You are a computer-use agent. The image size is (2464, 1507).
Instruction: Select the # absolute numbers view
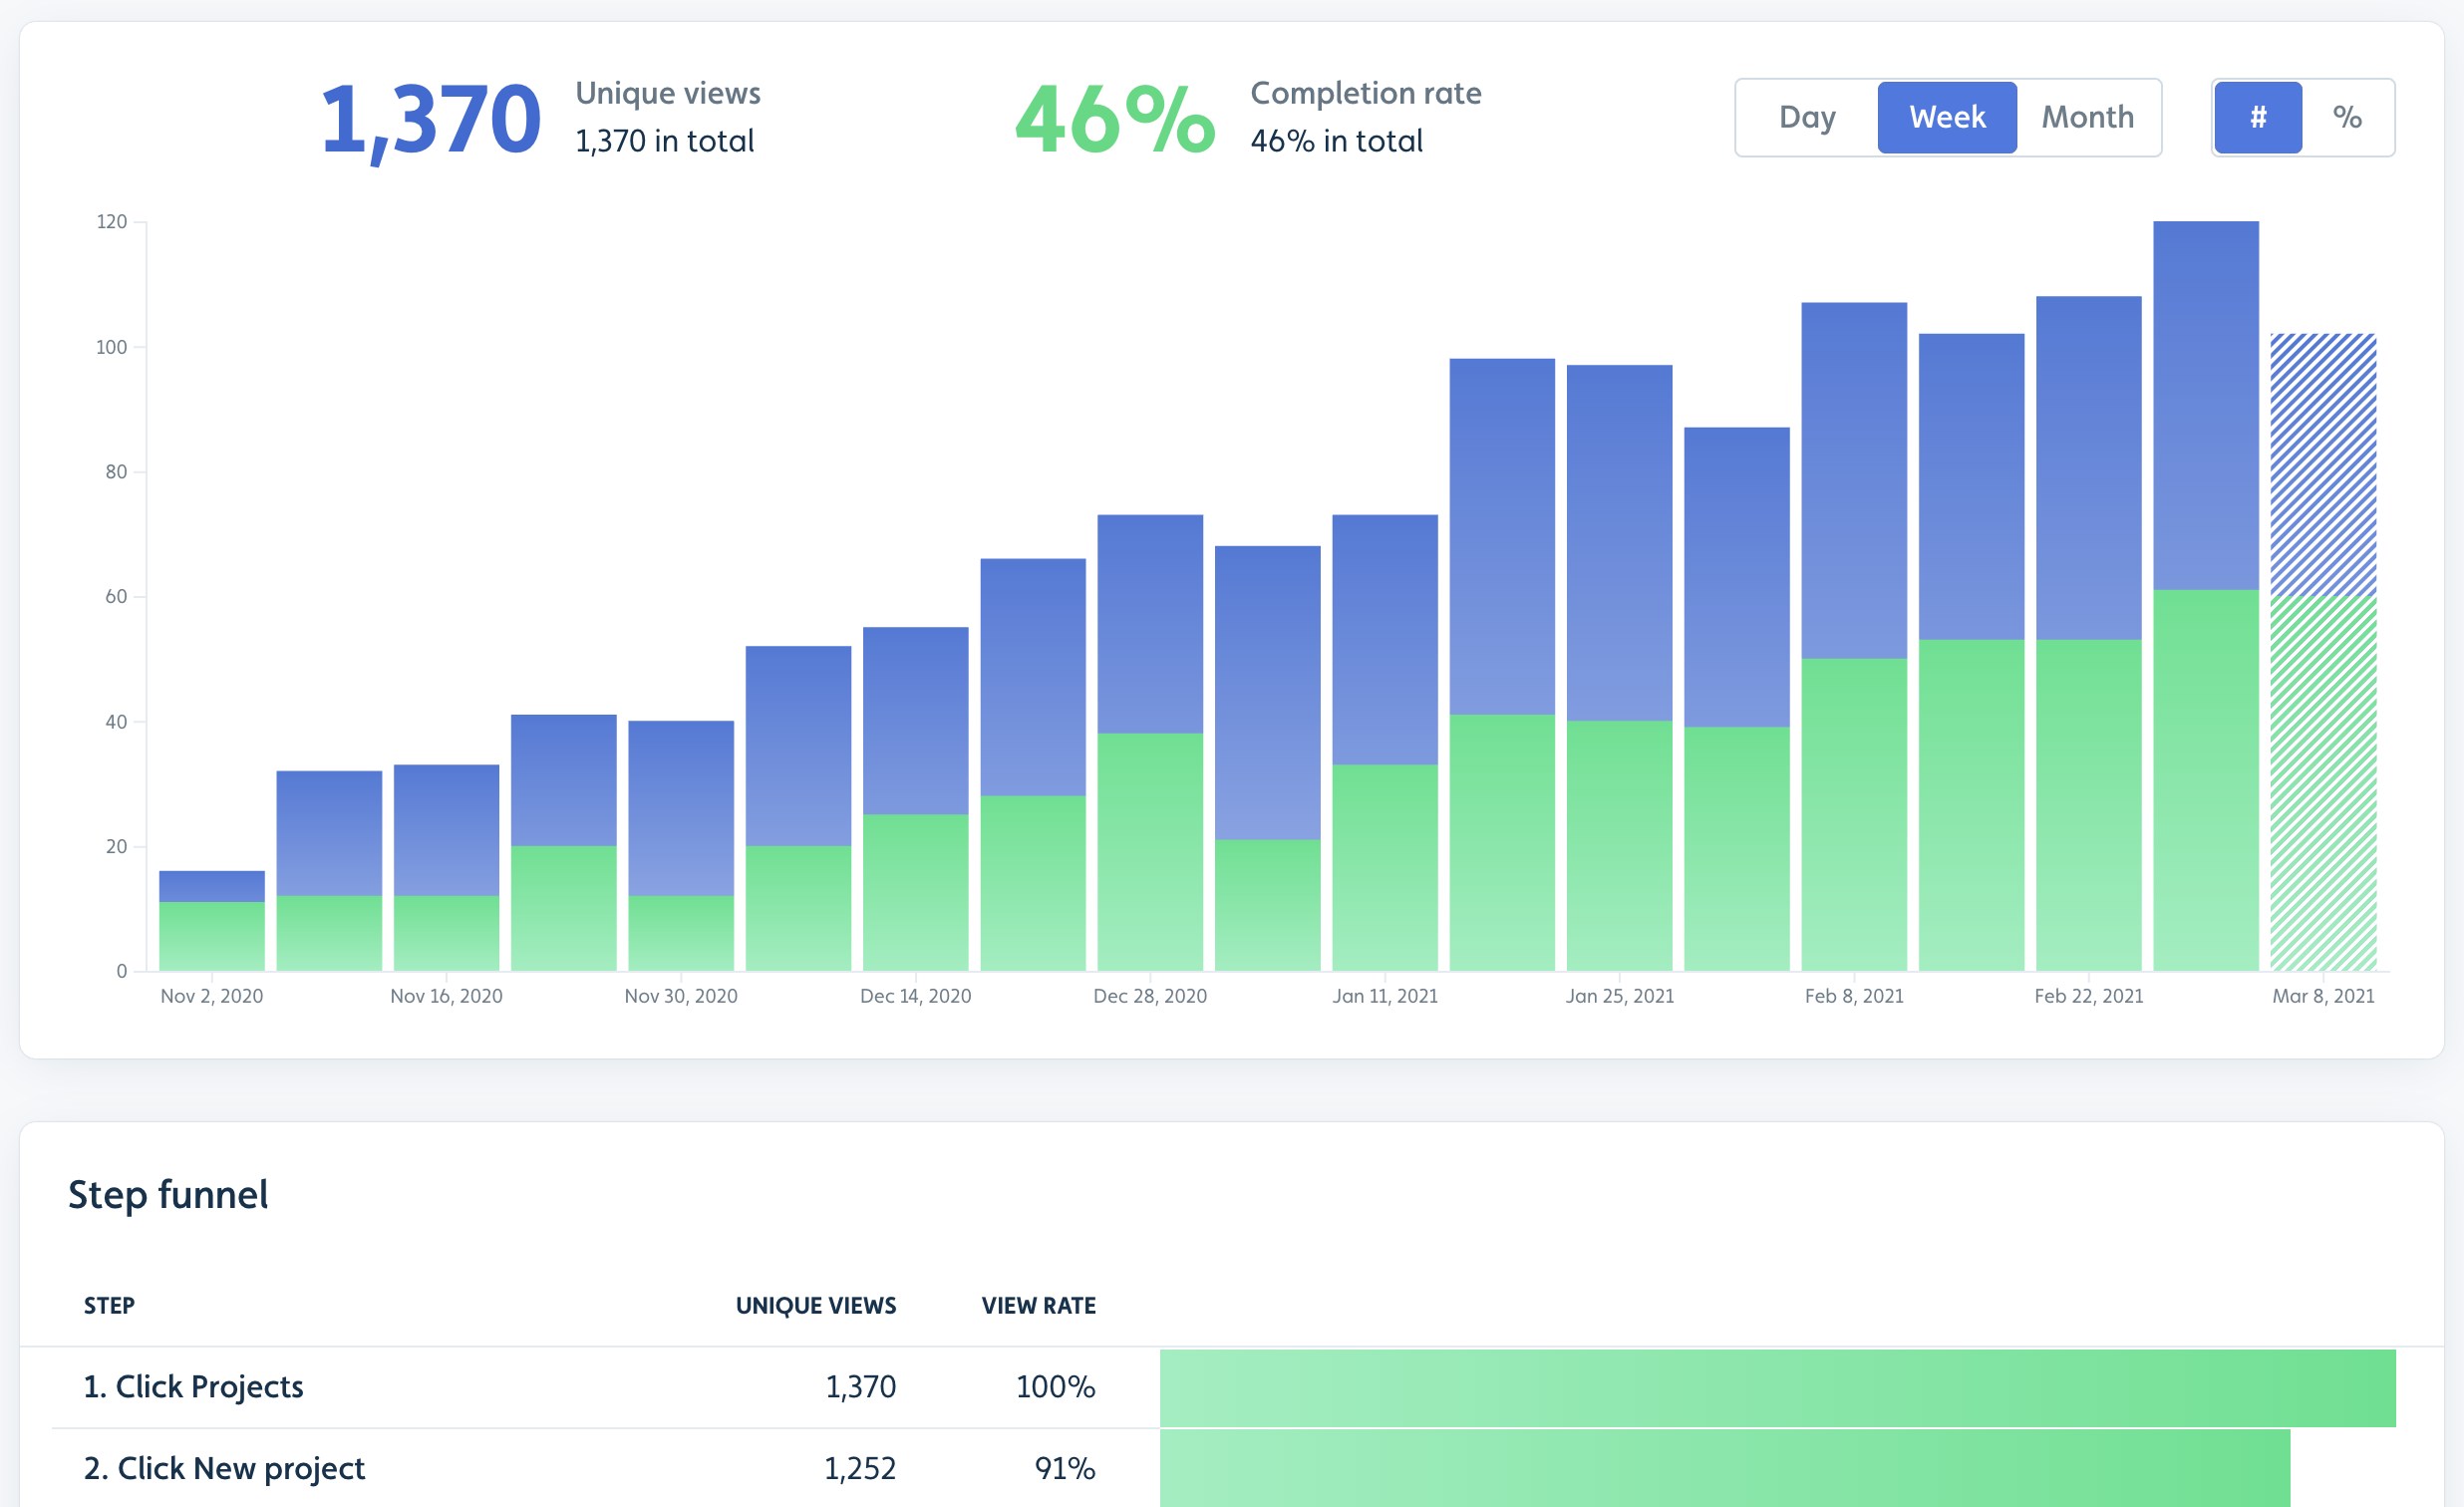(x=2258, y=117)
